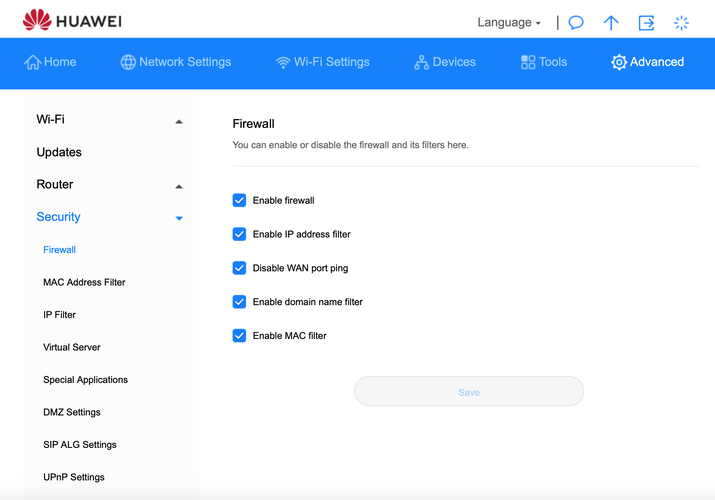The image size is (715, 500).
Task: Uncheck Enable firewall checkbox
Action: [x=239, y=200]
